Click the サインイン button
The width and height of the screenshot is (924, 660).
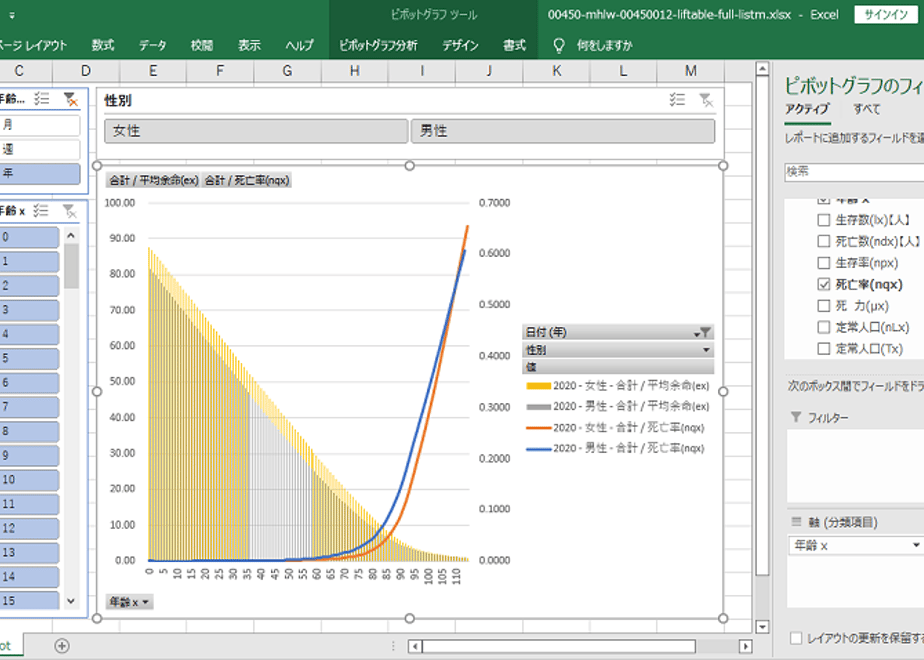tap(887, 14)
